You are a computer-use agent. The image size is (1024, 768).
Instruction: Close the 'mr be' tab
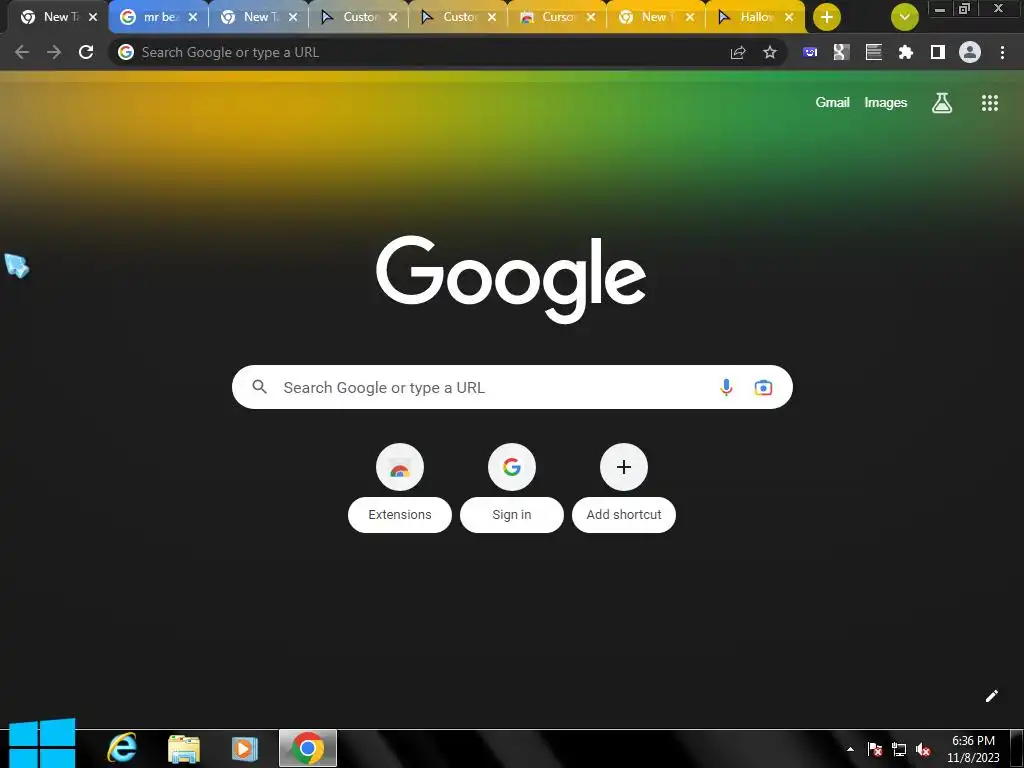coord(193,18)
